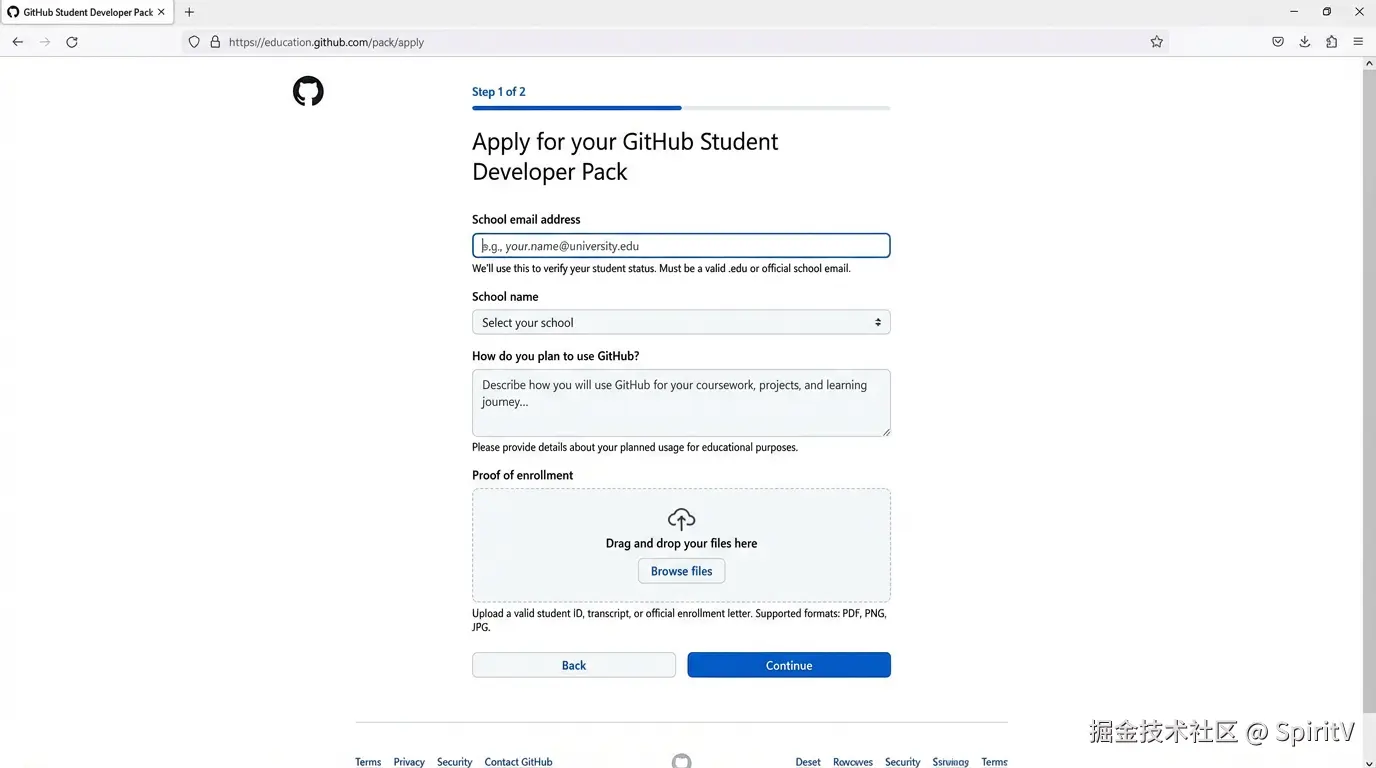Close the GitHub Student Developer Pack tab
1376x768 pixels.
pos(161,12)
